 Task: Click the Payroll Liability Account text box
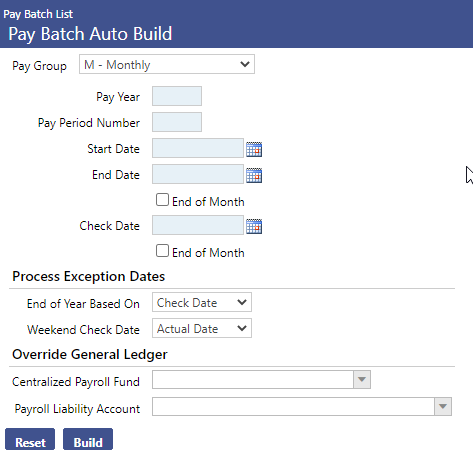click(x=293, y=406)
